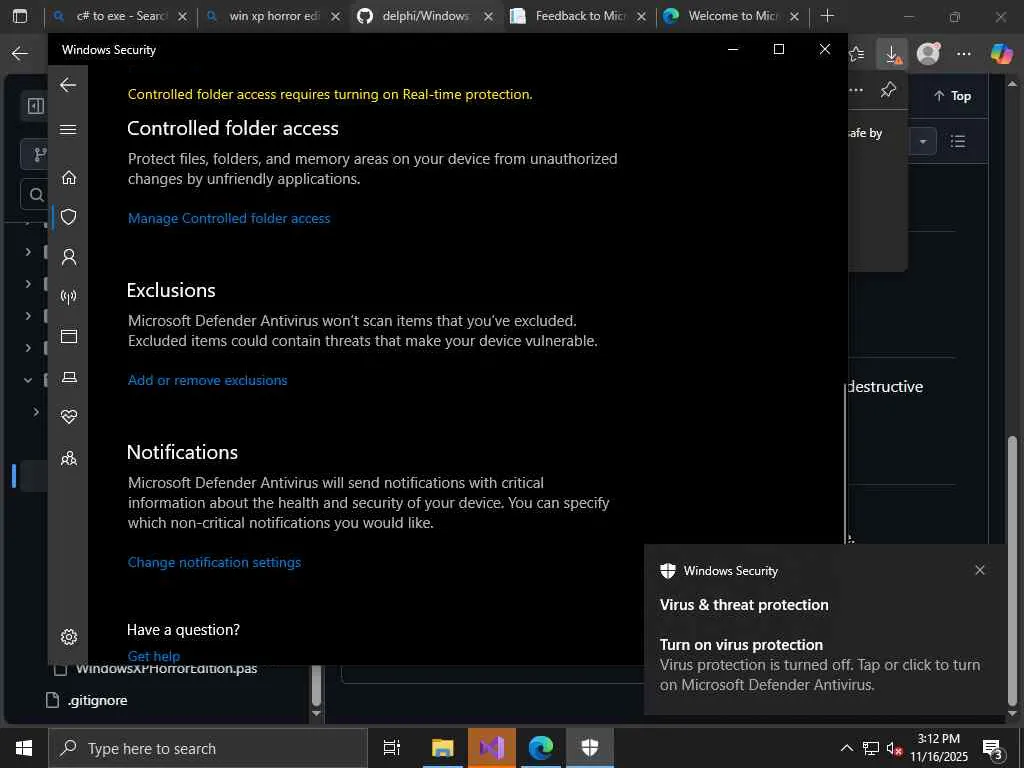Image resolution: width=1024 pixels, height=768 pixels.
Task: Click Manage Controlled folder access link
Action: [229, 218]
